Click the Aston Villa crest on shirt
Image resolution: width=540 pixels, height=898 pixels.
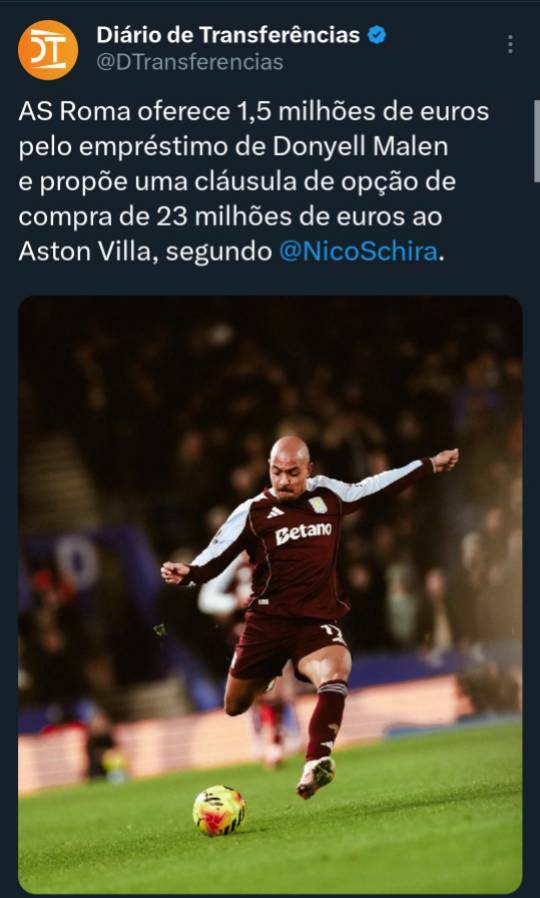316,505
